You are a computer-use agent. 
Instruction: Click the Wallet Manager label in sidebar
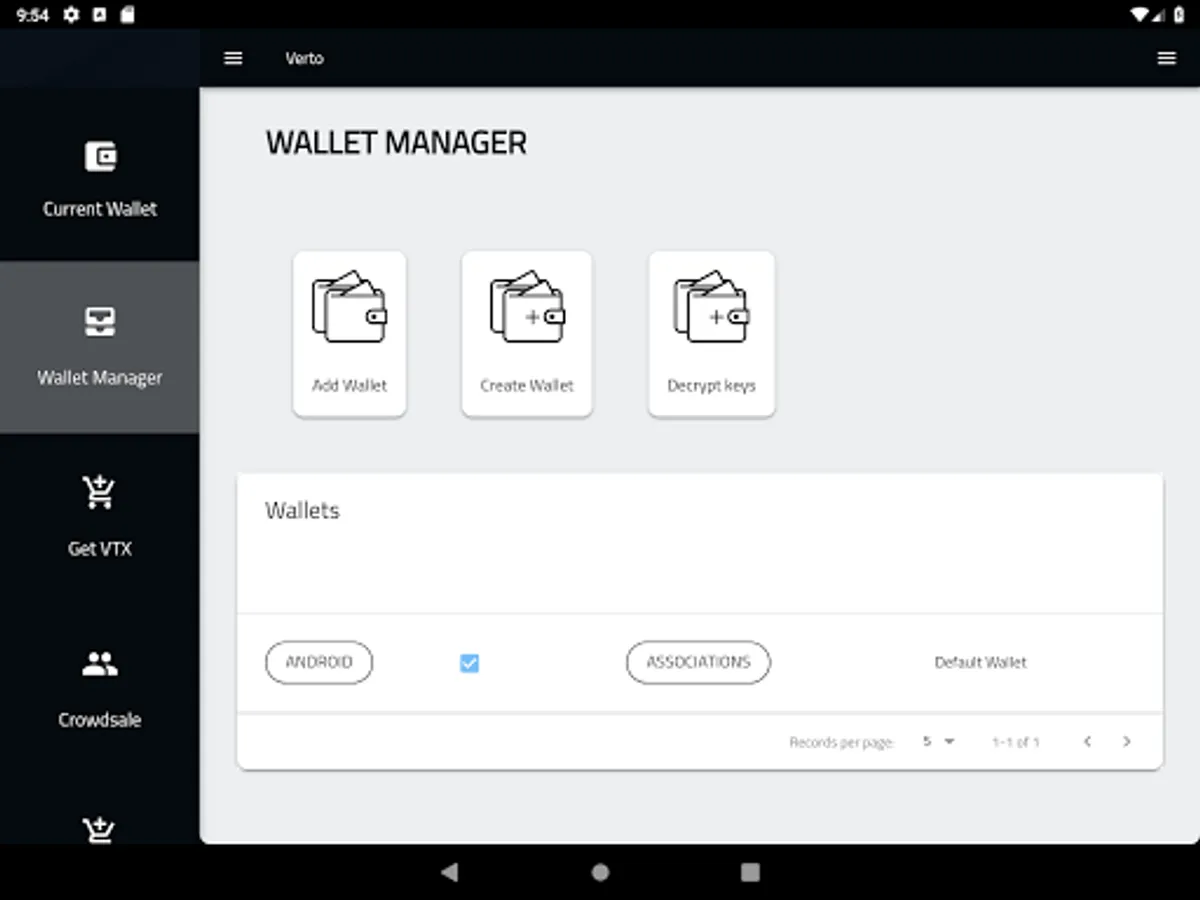(100, 378)
